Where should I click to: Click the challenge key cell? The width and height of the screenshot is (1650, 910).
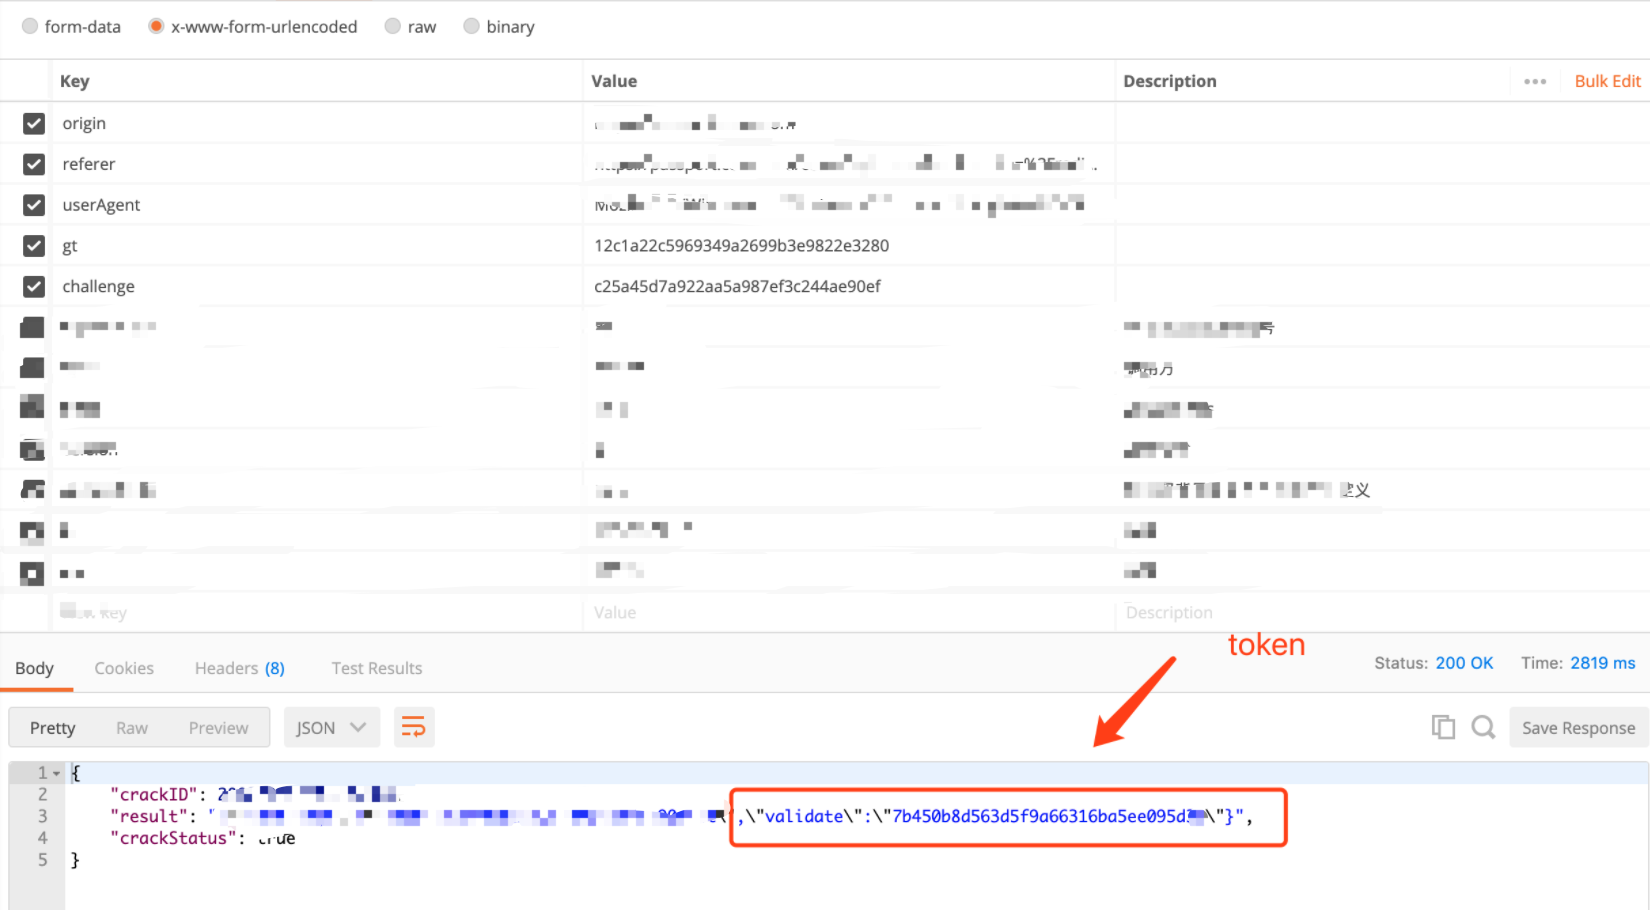click(316, 287)
